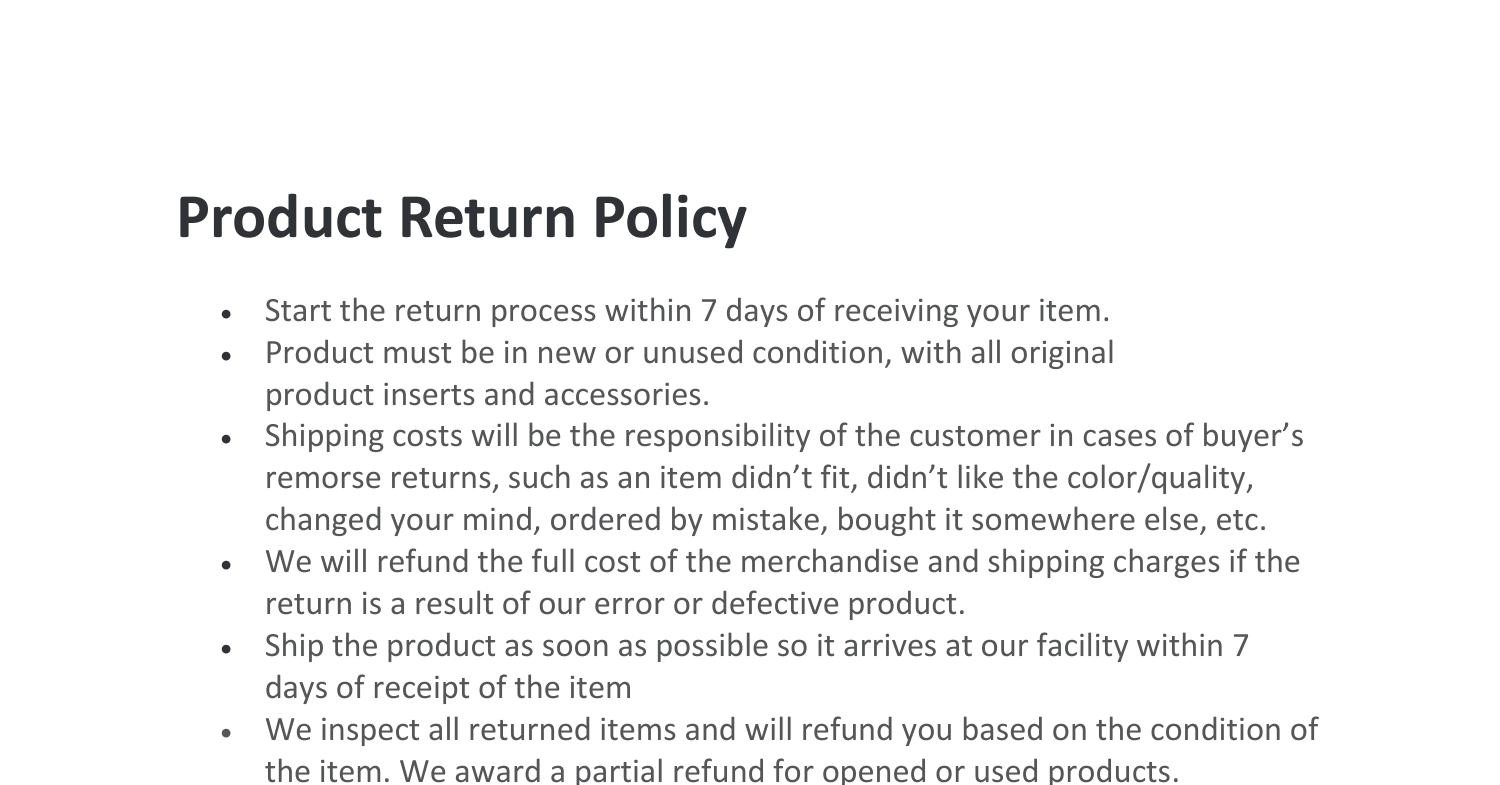Click the bullet before "Shipping costs"

pyautogui.click(x=228, y=438)
